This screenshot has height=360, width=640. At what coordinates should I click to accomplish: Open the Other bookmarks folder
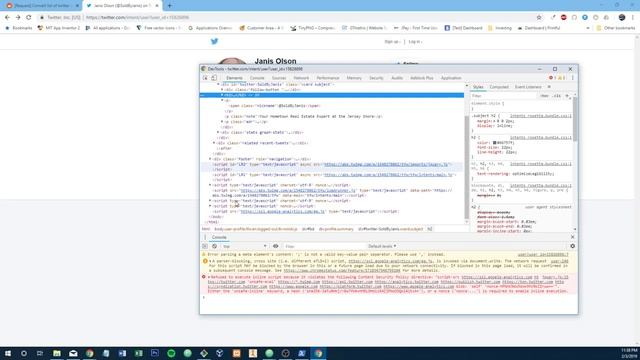tap(616, 28)
